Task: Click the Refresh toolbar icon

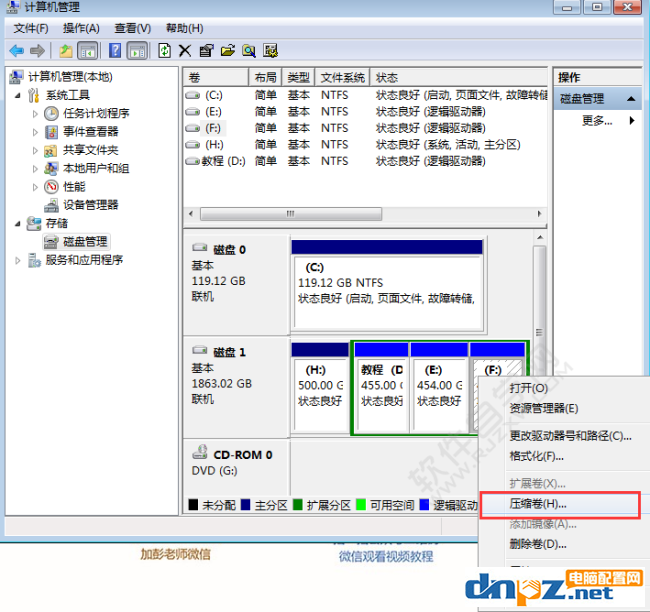Action: (x=165, y=51)
